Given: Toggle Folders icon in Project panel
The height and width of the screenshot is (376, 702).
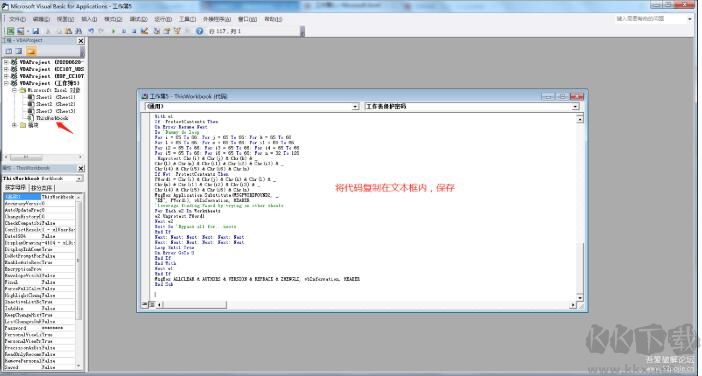Looking at the screenshot, I should tap(31, 51).
